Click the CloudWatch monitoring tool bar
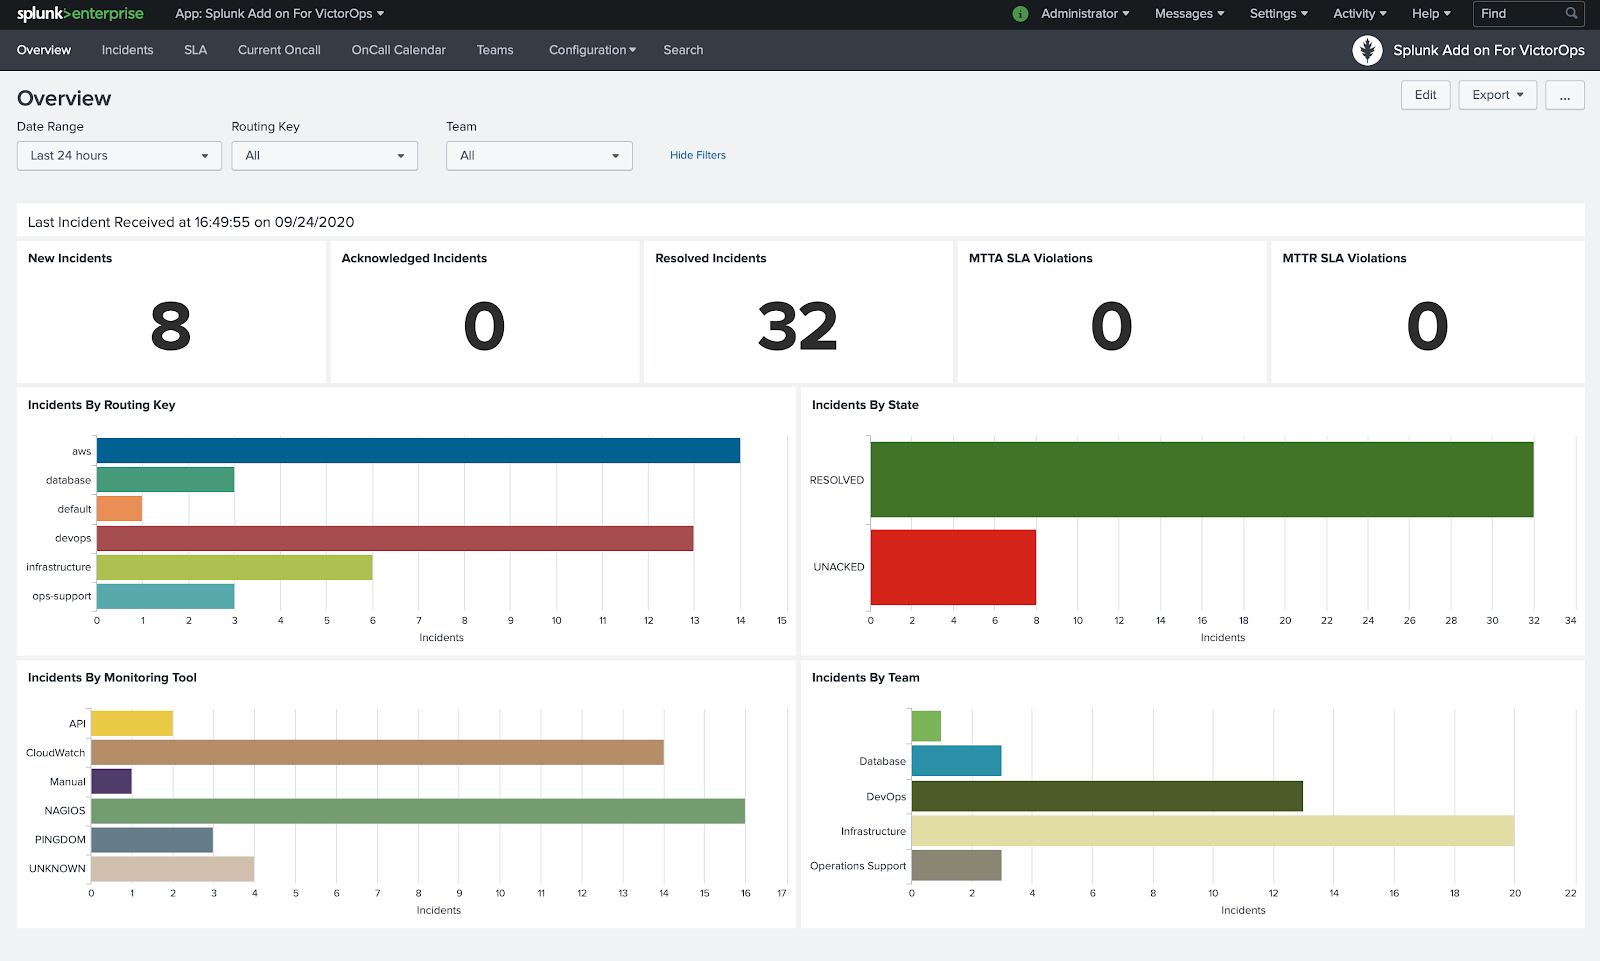Screen dimensions: 1600x961 point(377,752)
